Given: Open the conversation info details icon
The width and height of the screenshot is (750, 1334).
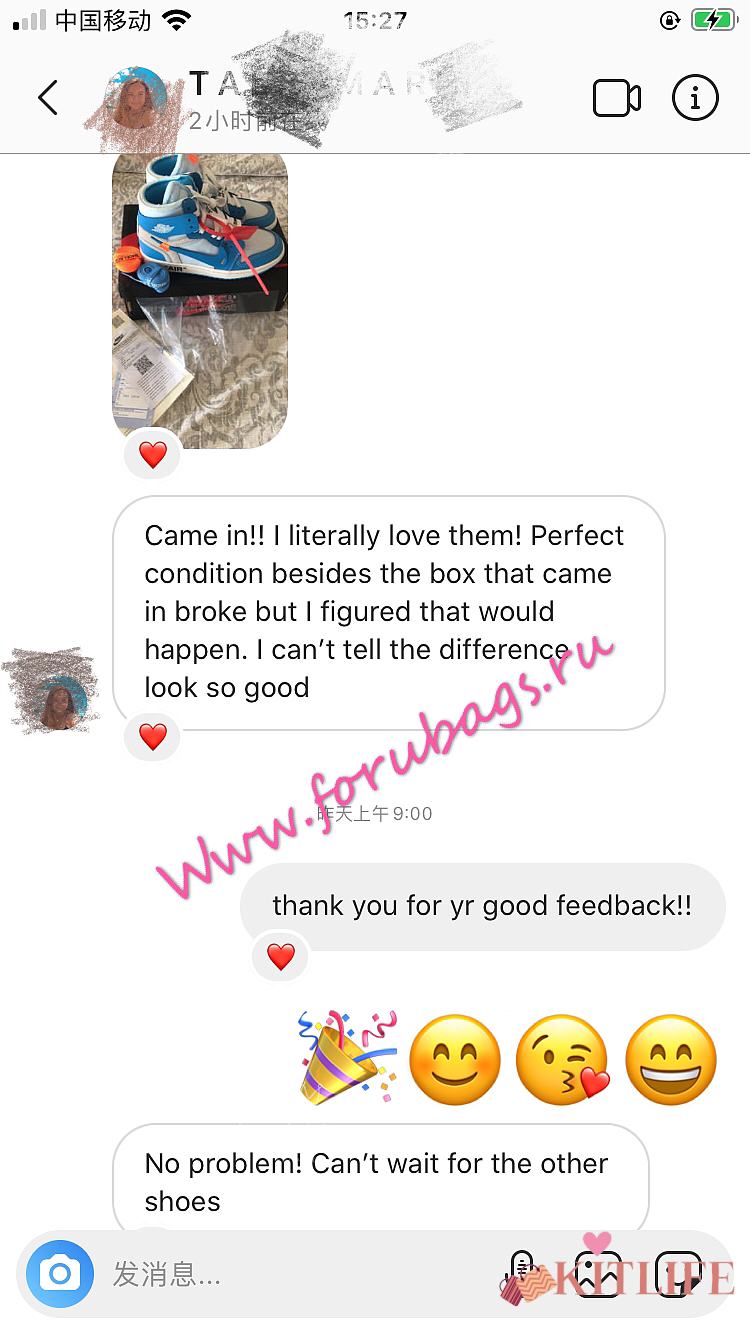Looking at the screenshot, I should pos(695,98).
